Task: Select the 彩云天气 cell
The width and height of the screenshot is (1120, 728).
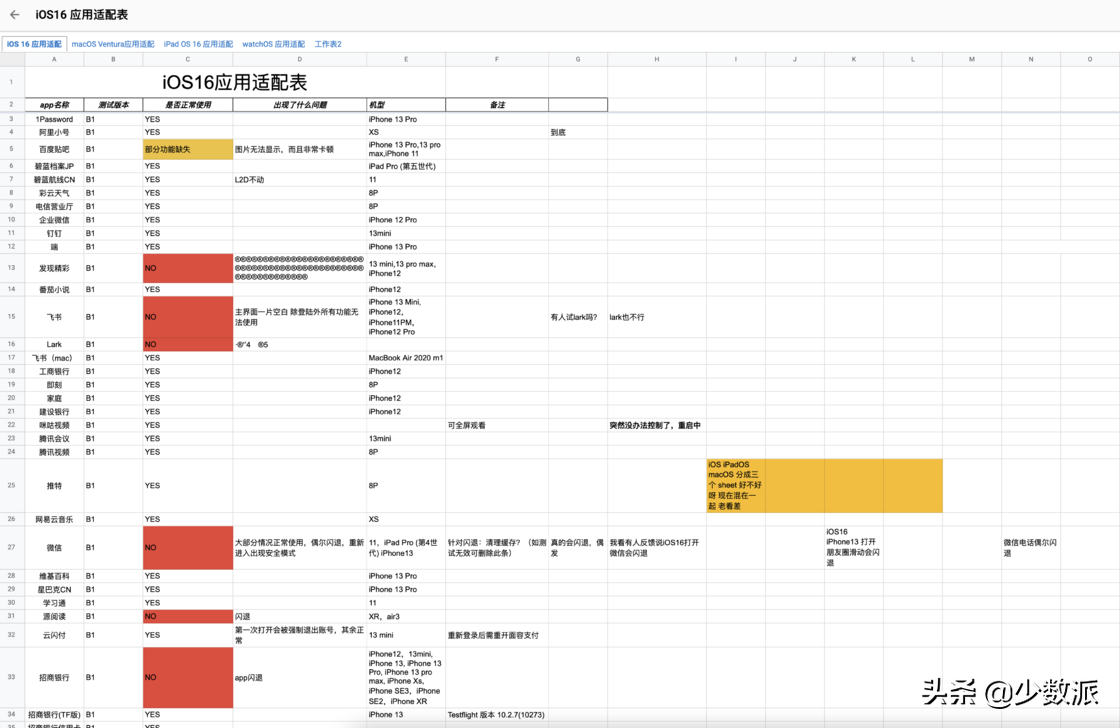Action: pos(54,193)
